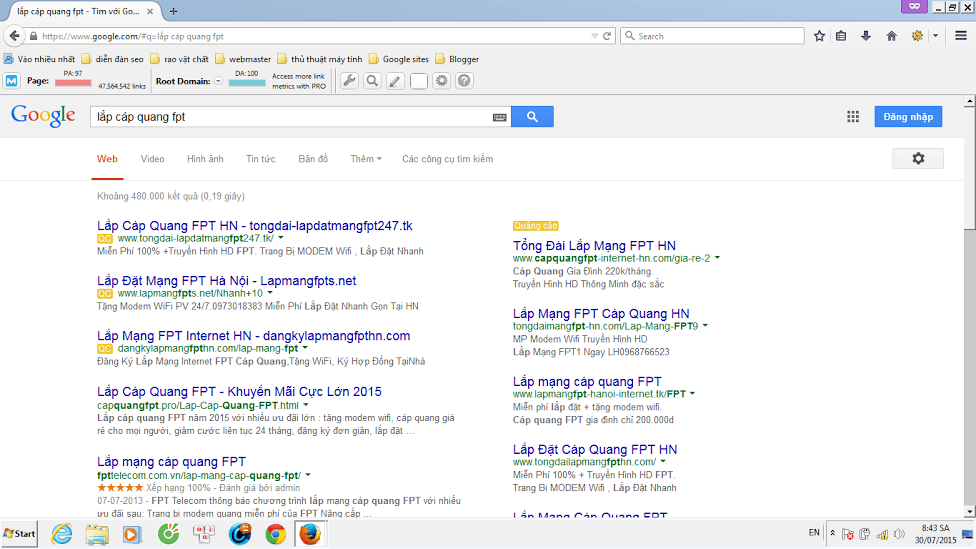Open dropdown next to tongdai-lapdatmangfpt247.tk URL
This screenshot has height=549, width=976.
coord(281,238)
